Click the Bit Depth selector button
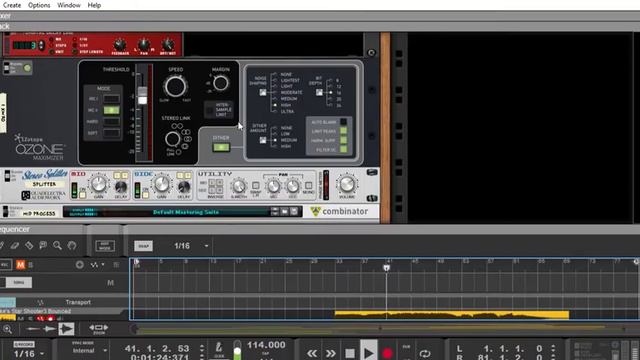This screenshot has width=640, height=360. 319,93
